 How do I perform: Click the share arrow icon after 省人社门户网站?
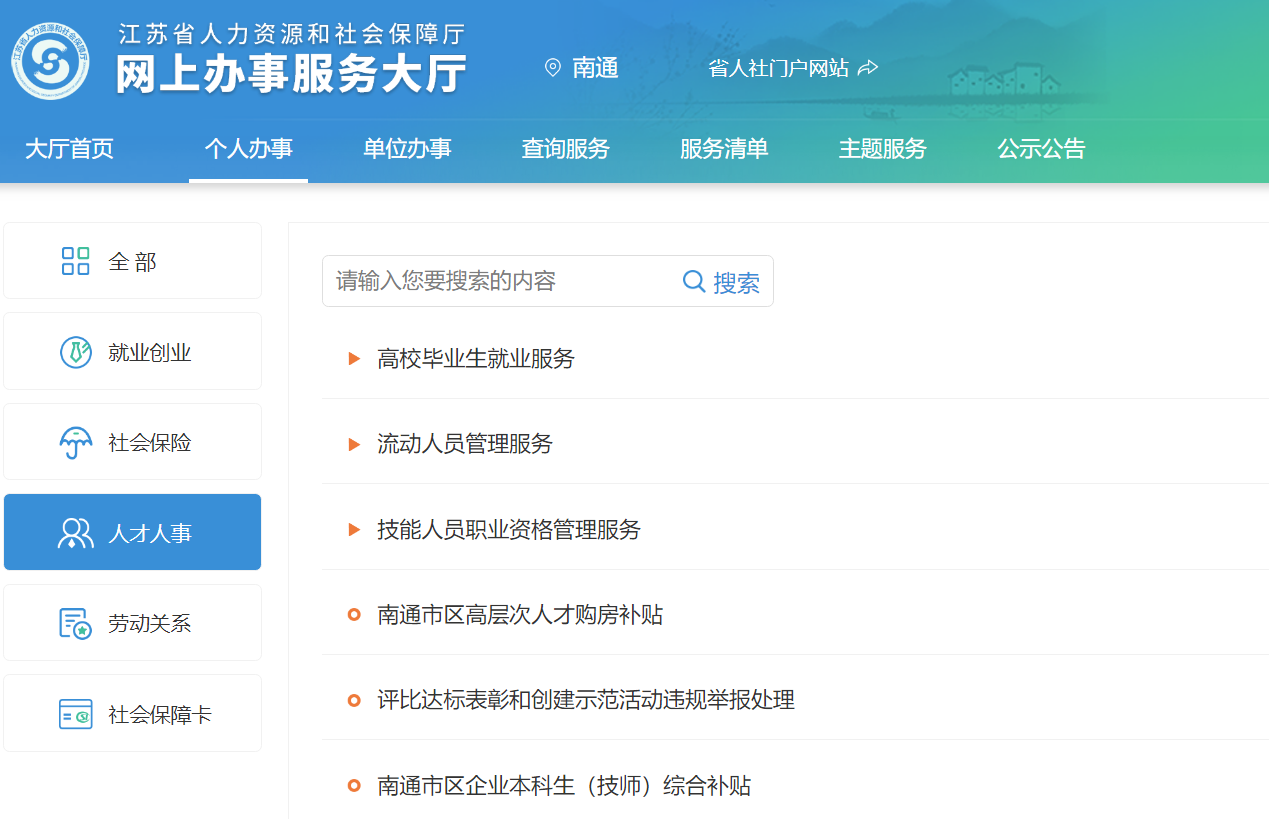[x=868, y=68]
